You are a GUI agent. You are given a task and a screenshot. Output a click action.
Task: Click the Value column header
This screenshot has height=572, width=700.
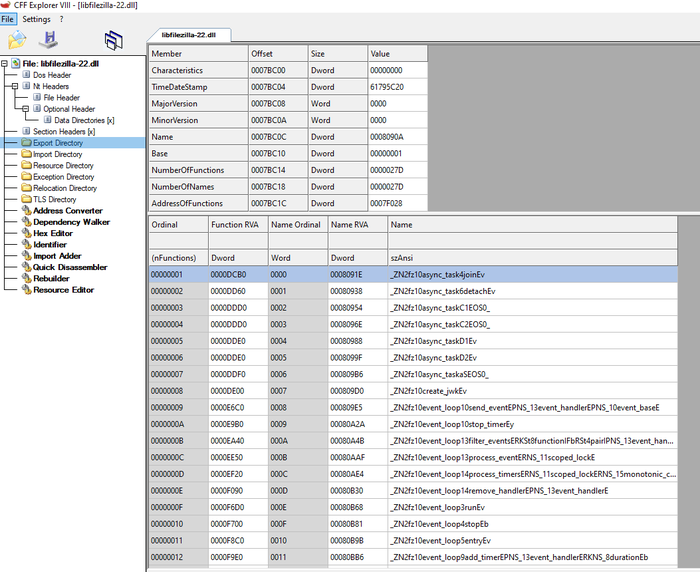[x=397, y=54]
